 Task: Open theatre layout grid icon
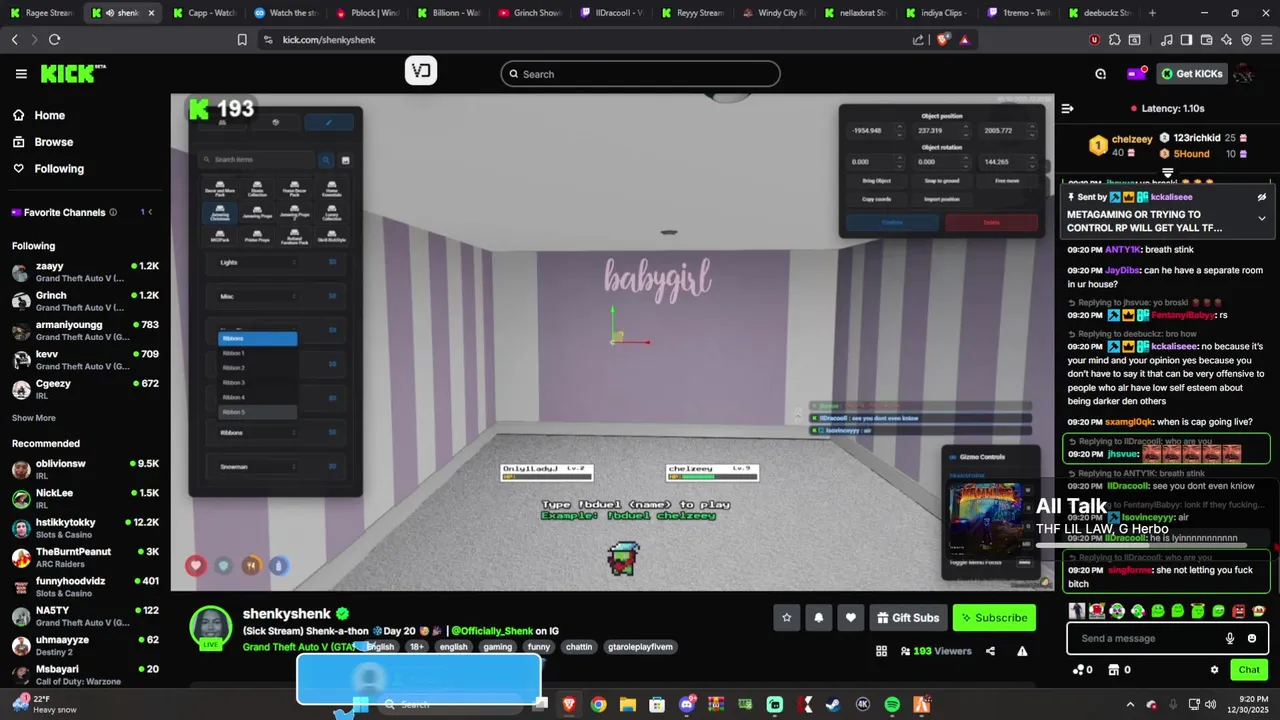881,651
